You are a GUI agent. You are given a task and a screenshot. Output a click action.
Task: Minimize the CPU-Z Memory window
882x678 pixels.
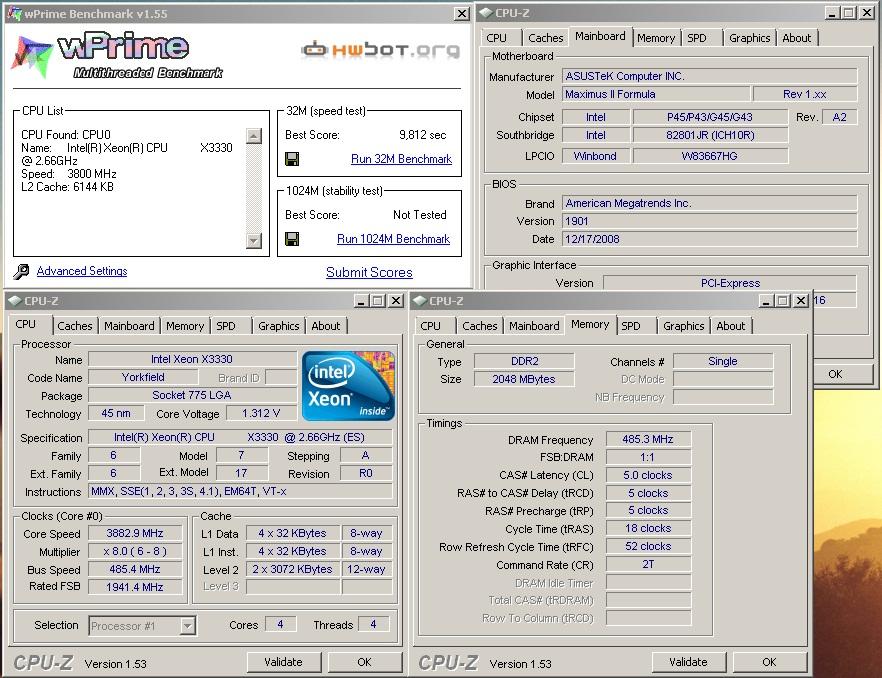click(766, 301)
